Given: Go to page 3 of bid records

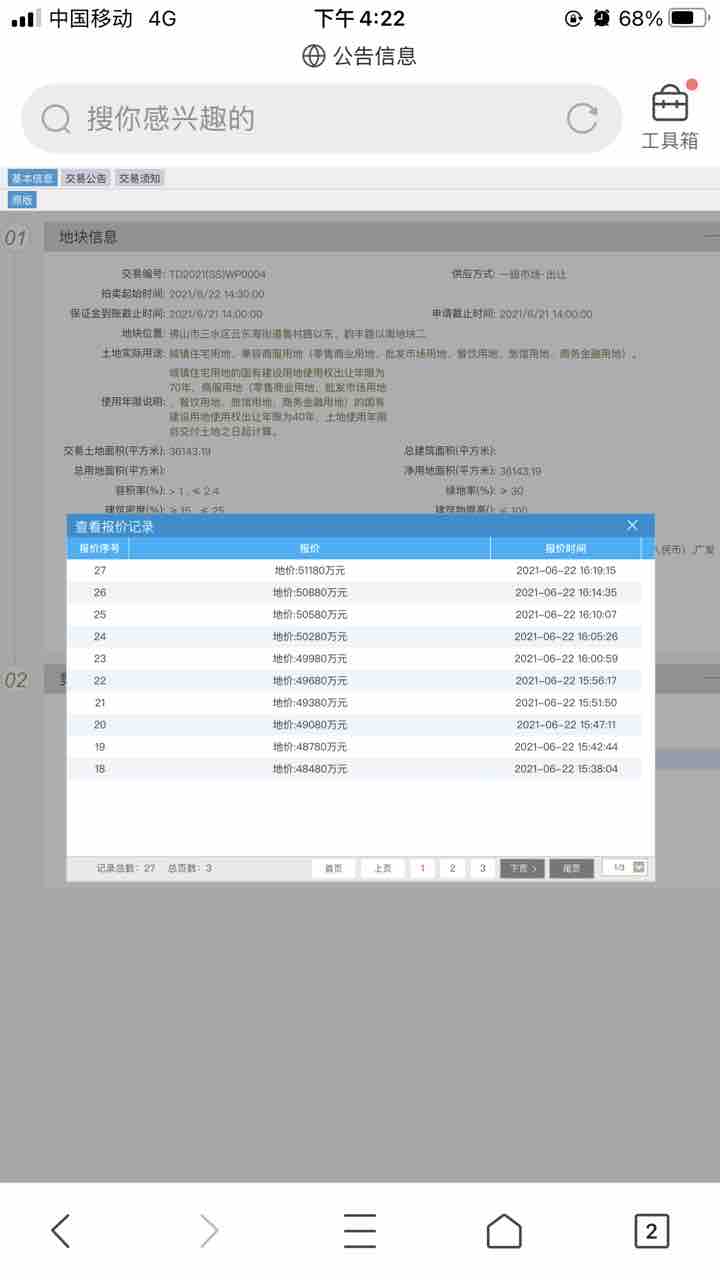Looking at the screenshot, I should pos(482,868).
